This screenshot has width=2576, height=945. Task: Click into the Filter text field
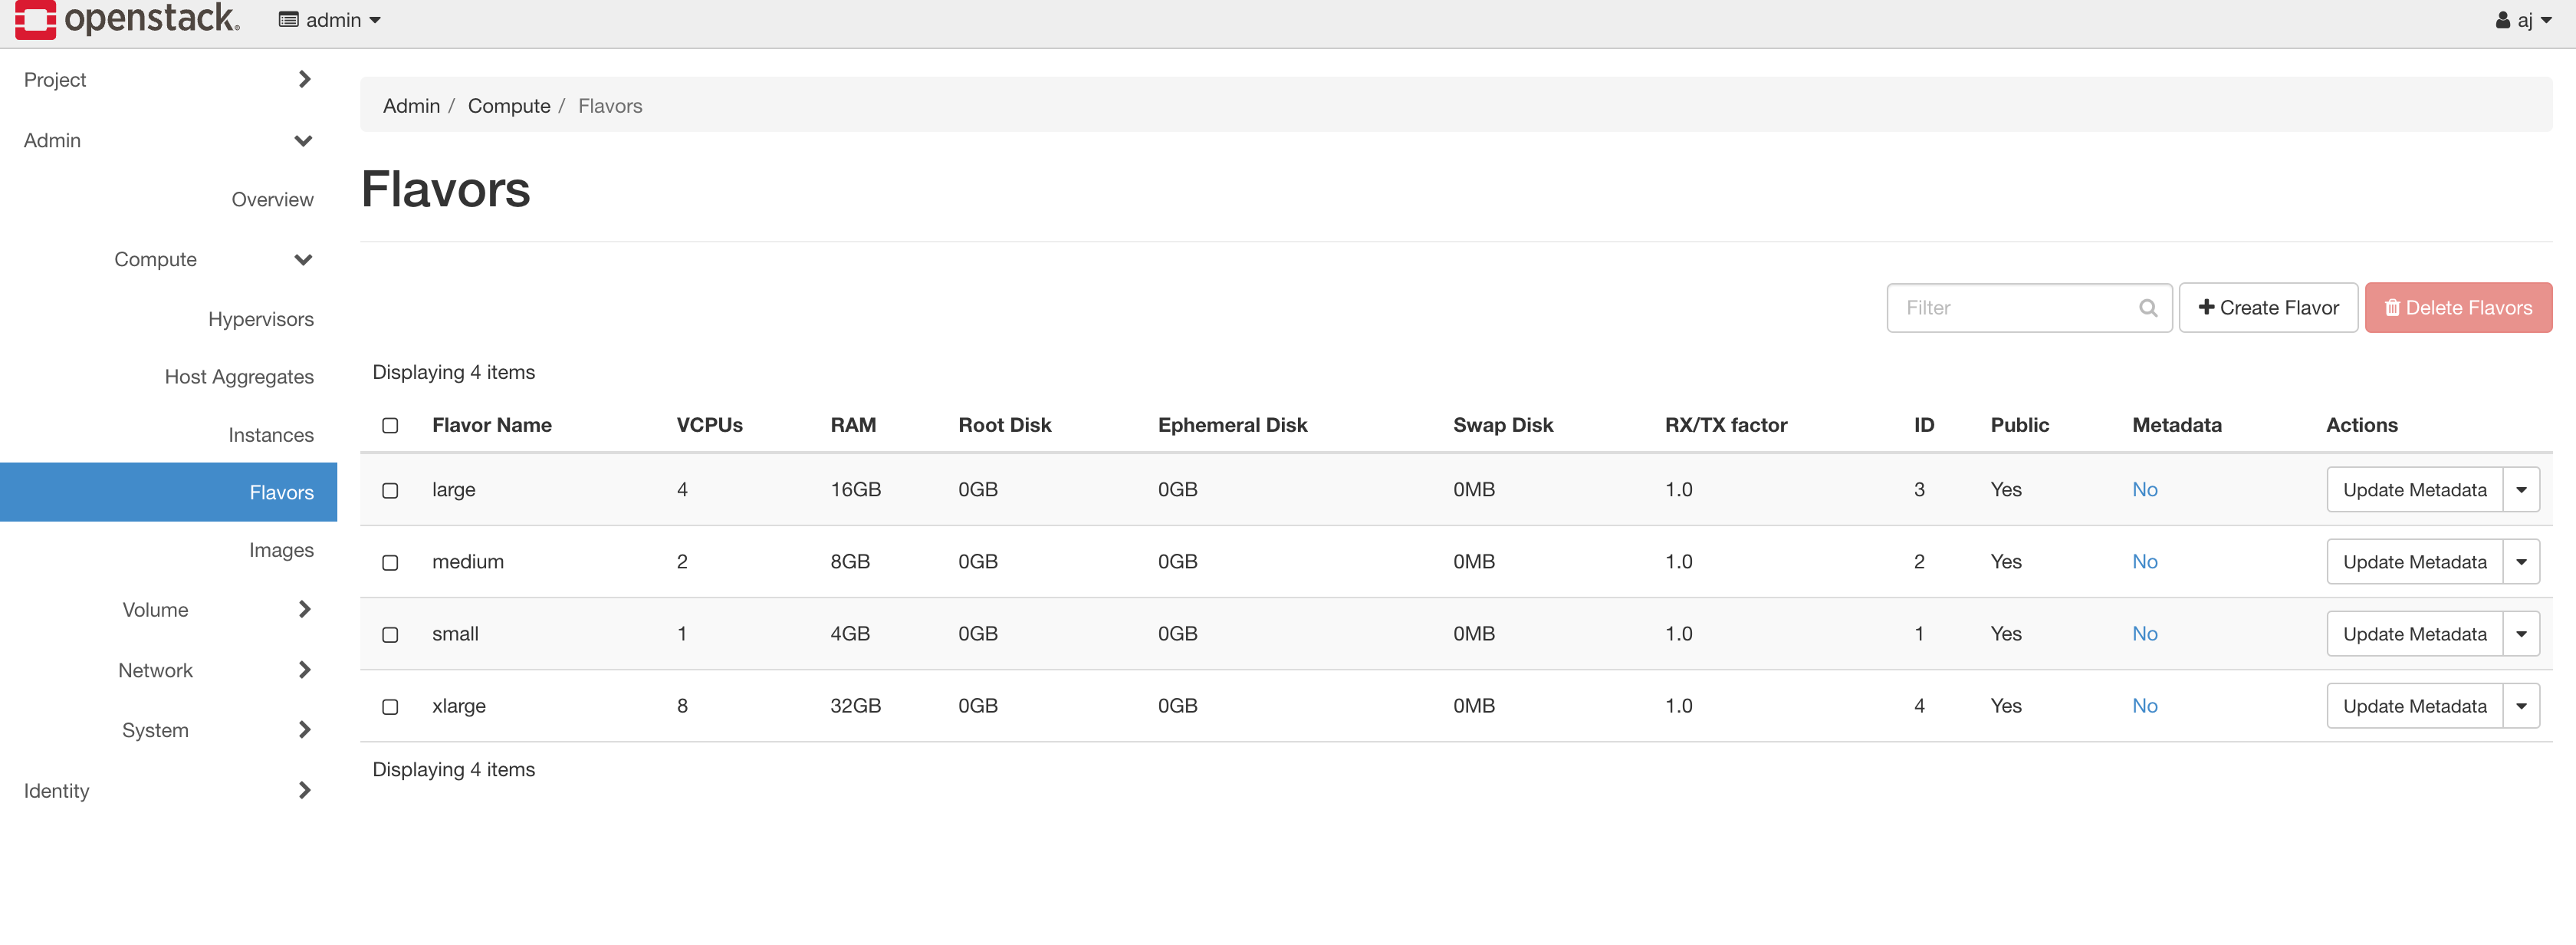coord(2012,308)
